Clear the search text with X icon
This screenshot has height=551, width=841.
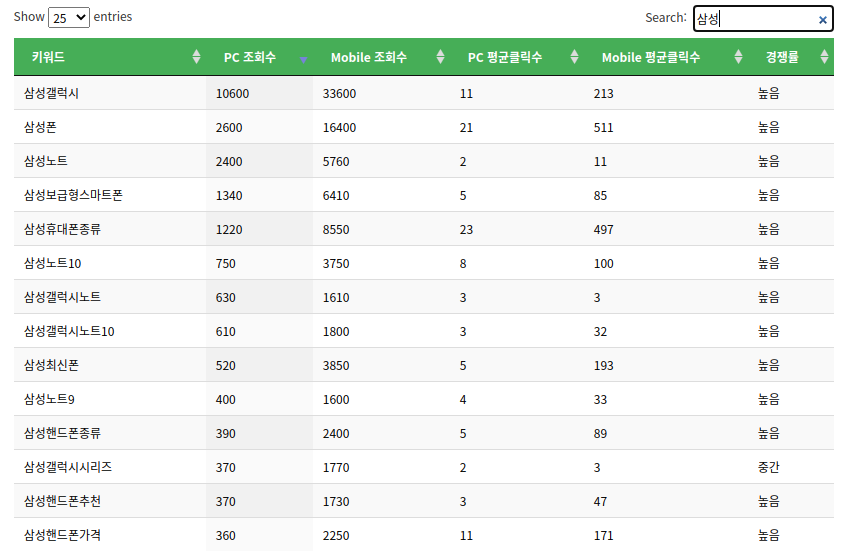pyautogui.click(x=822, y=20)
